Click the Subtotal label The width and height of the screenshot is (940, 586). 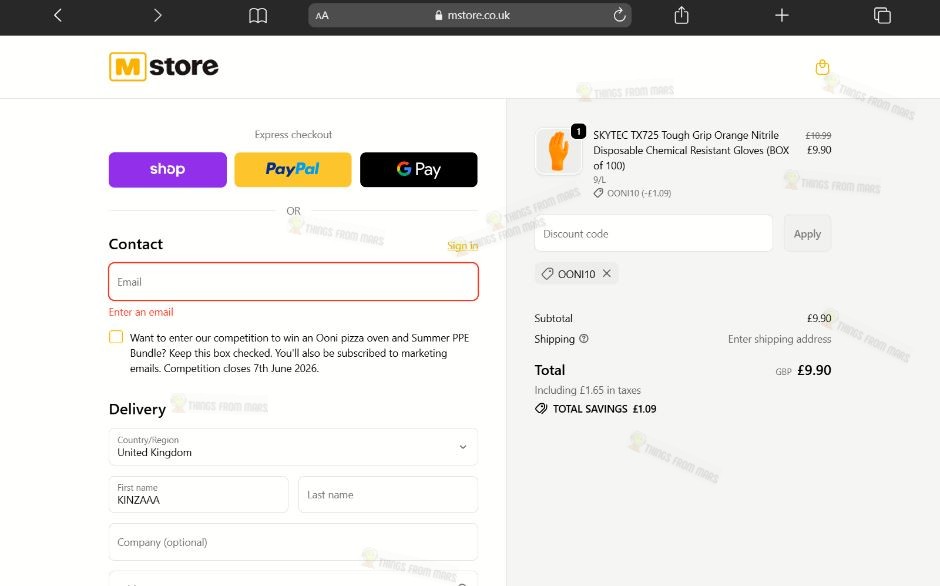coord(553,318)
